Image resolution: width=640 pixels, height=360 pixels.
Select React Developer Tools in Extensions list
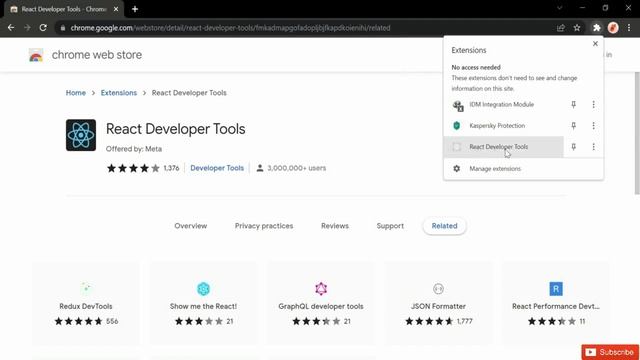click(503, 147)
